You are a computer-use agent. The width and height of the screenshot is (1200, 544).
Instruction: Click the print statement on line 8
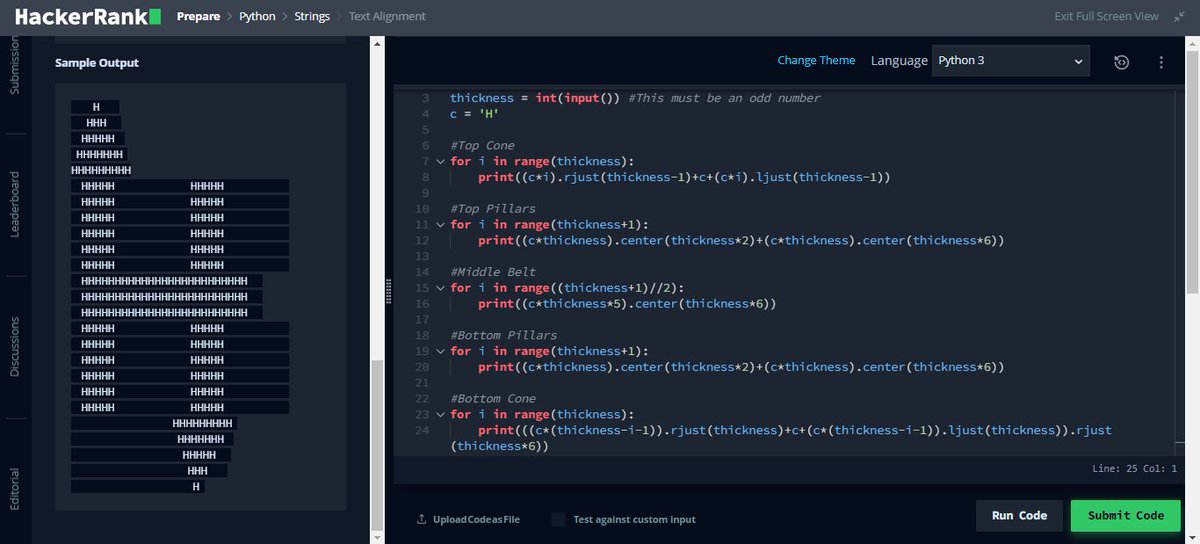[x=684, y=177]
